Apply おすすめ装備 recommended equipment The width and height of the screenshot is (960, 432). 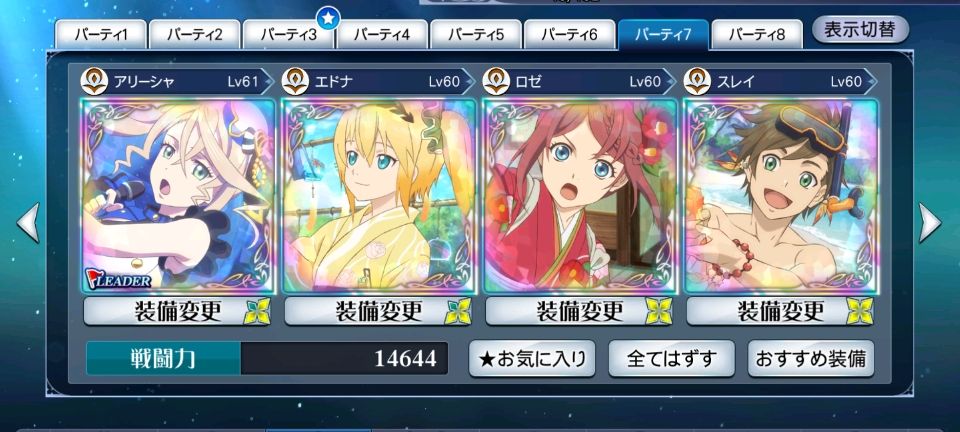point(811,359)
